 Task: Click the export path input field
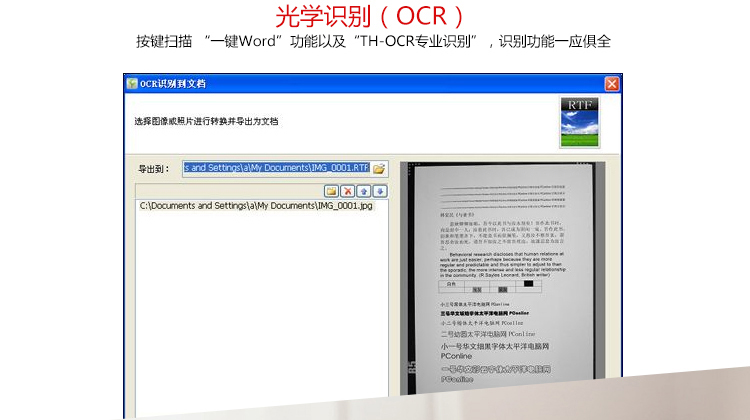[x=277, y=168]
